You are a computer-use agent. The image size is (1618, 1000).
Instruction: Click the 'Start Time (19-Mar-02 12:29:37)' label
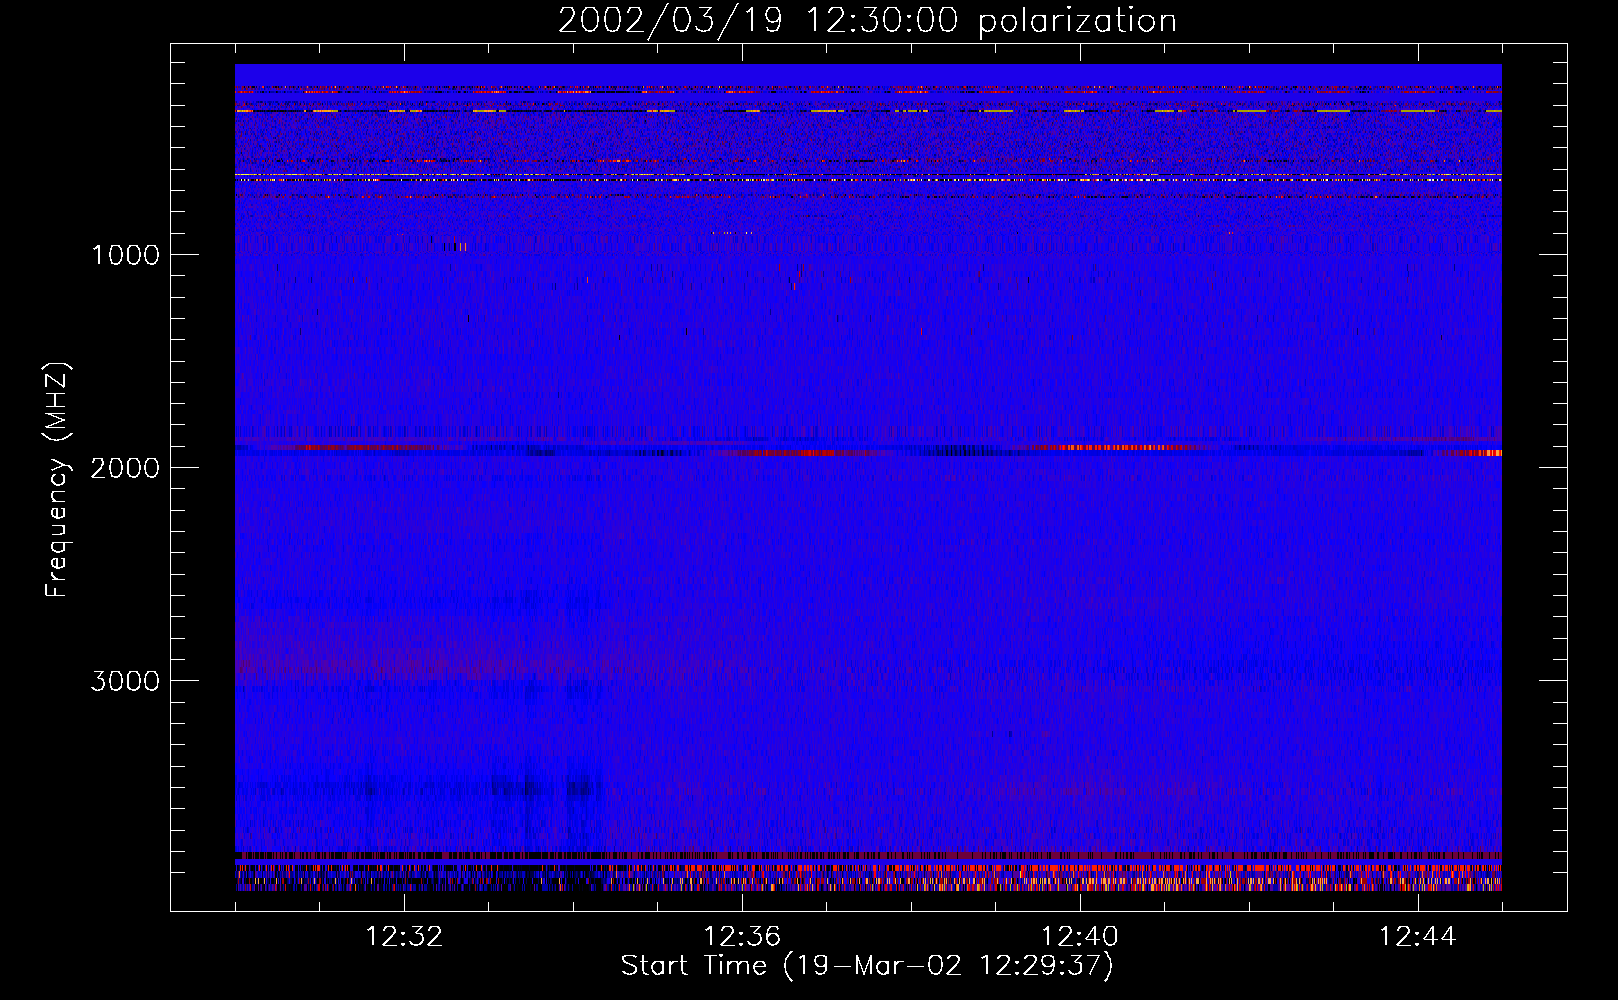point(867,966)
